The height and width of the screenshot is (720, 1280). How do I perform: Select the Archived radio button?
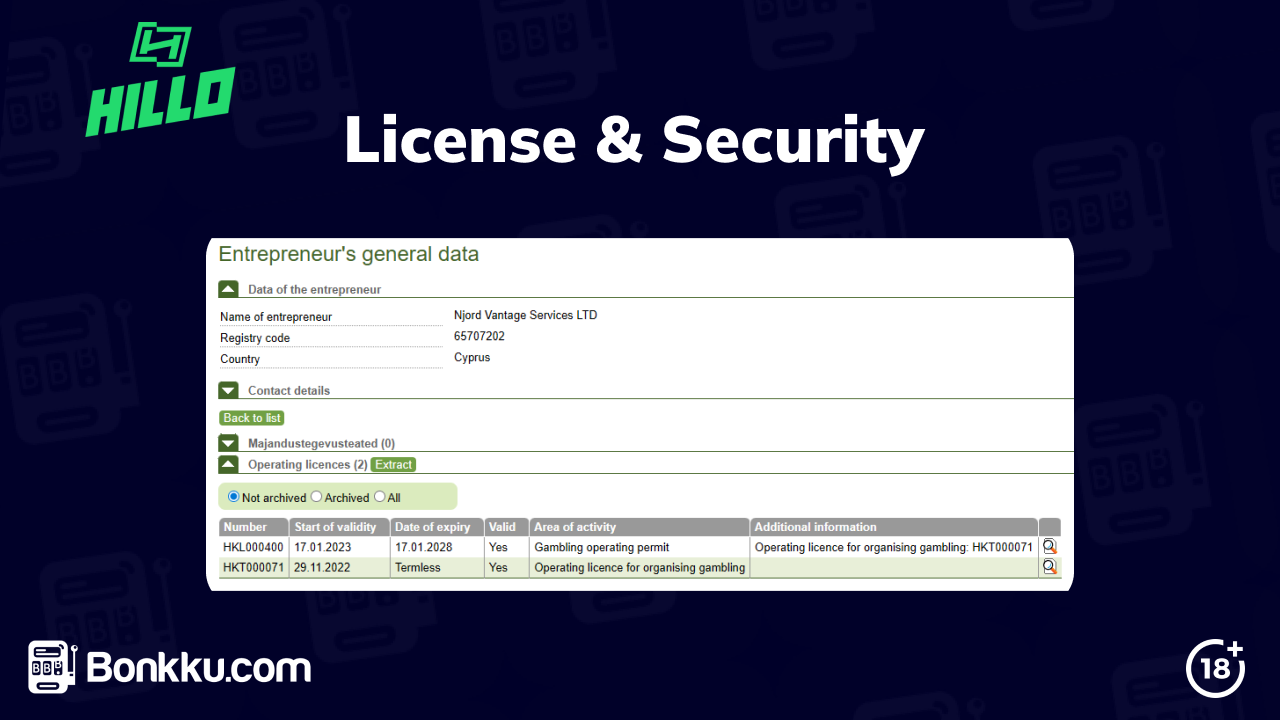click(x=316, y=497)
